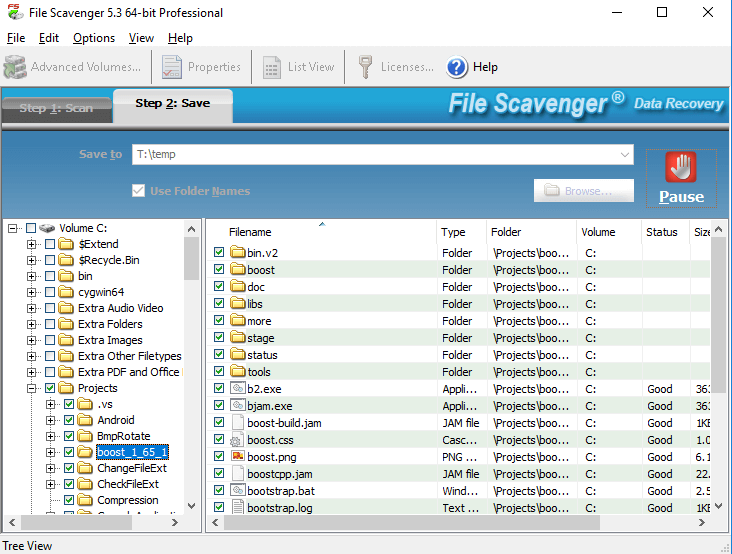Click the cygwin64 folder icon in tree
Viewport: 732px width, 554px height.
point(66,292)
